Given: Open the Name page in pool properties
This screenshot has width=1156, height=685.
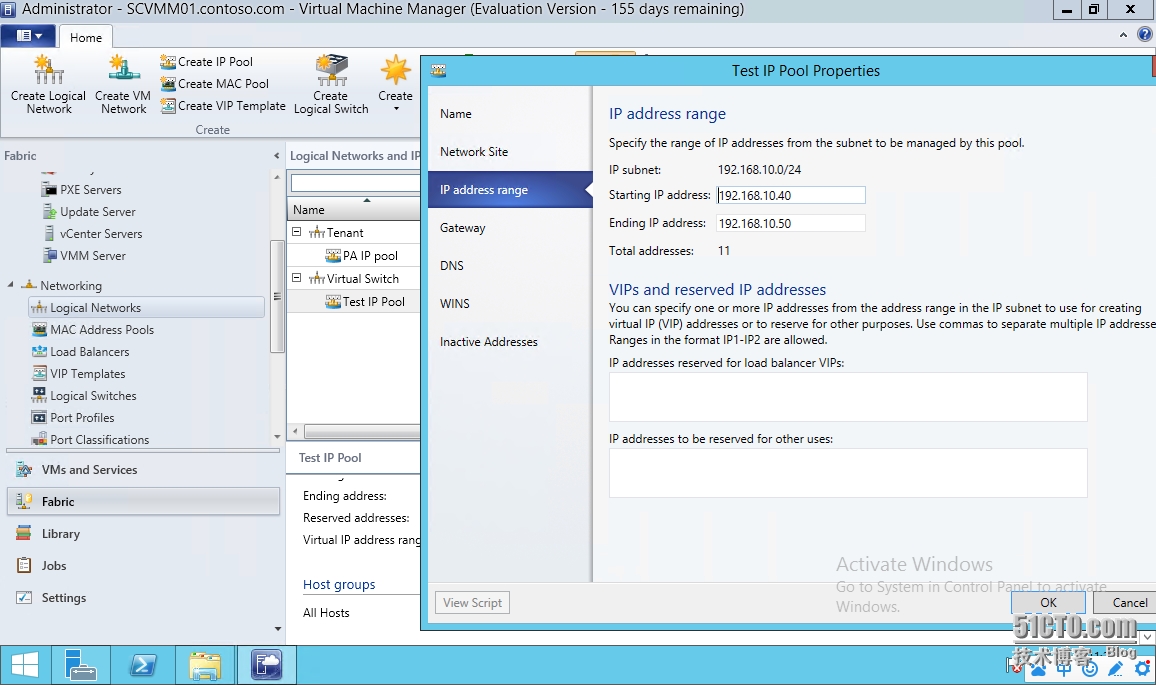Looking at the screenshot, I should pyautogui.click(x=510, y=114).
